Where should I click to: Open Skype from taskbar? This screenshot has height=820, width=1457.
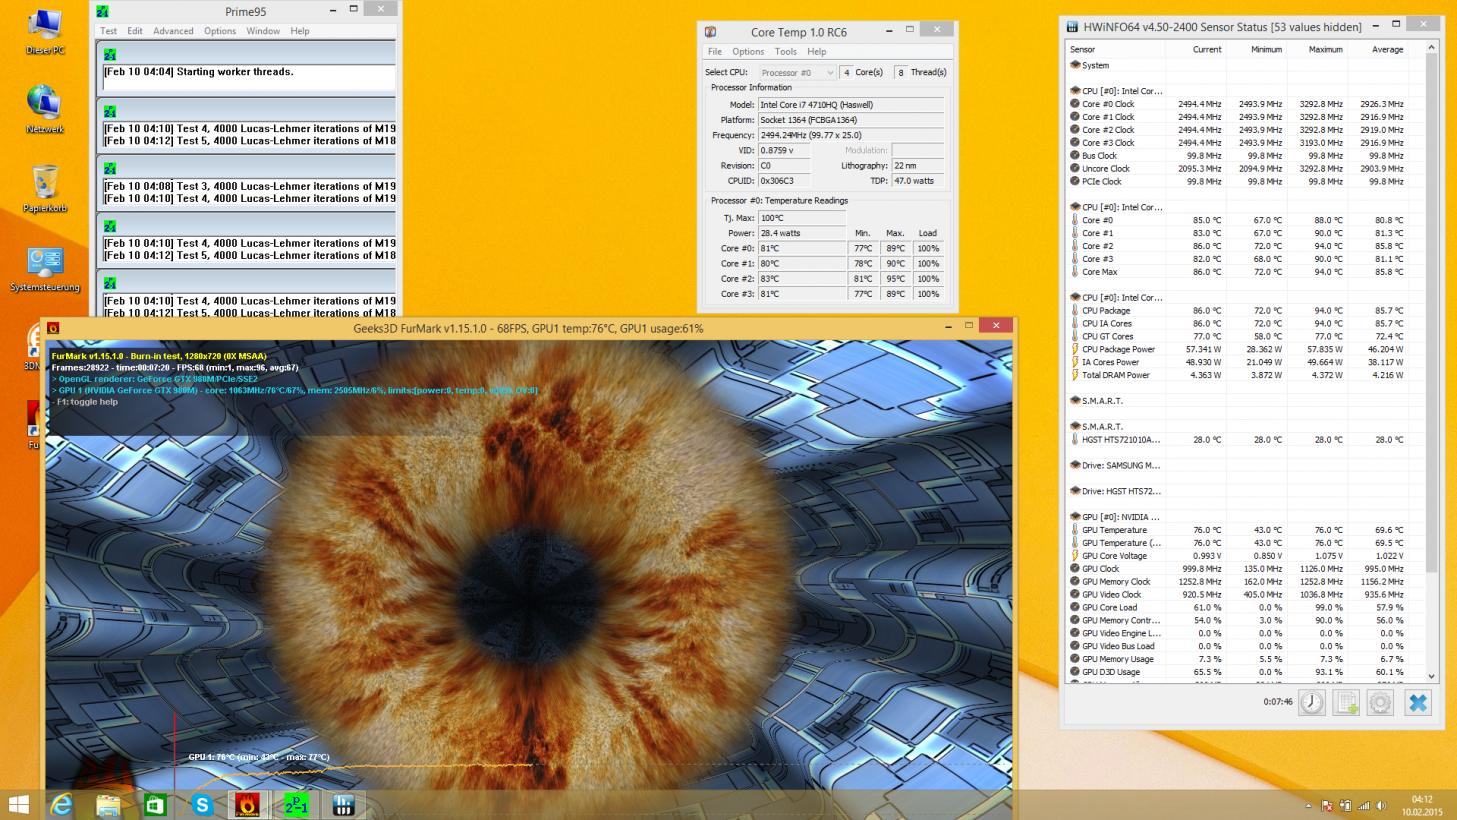pos(202,804)
